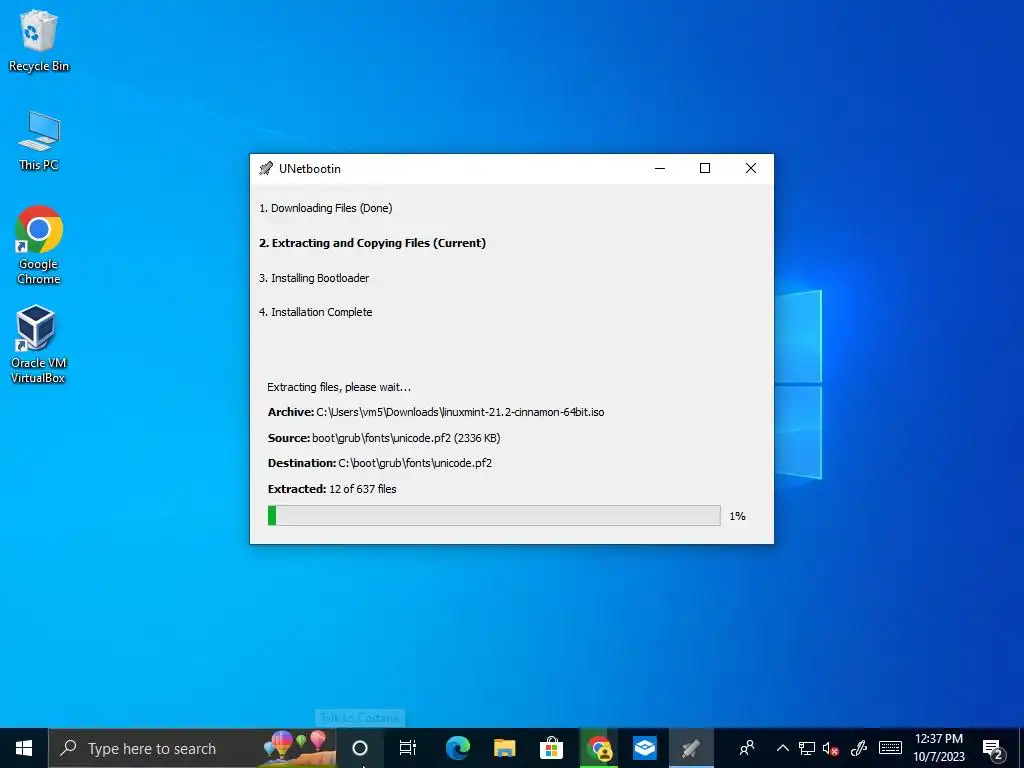This screenshot has width=1024, height=768.
Task: Show hidden system tray icons
Action: 782,748
